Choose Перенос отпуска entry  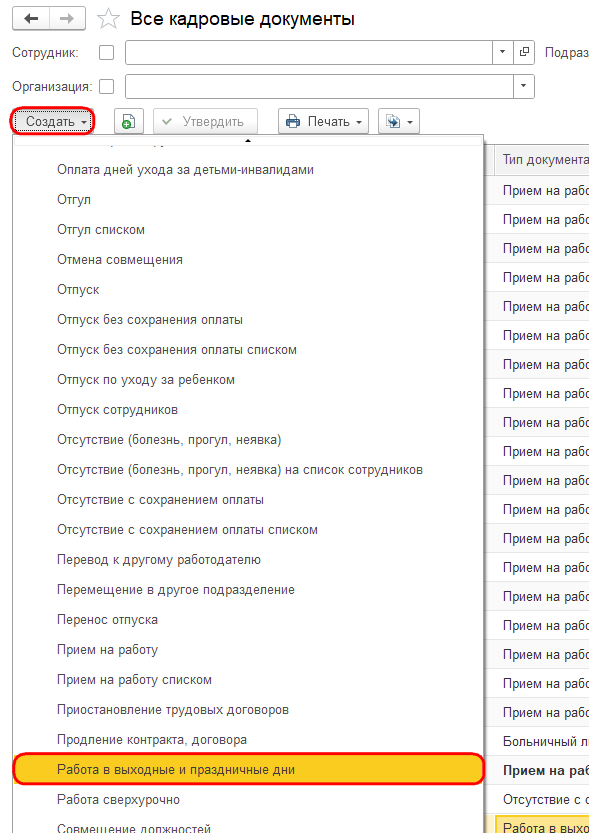pyautogui.click(x=248, y=620)
